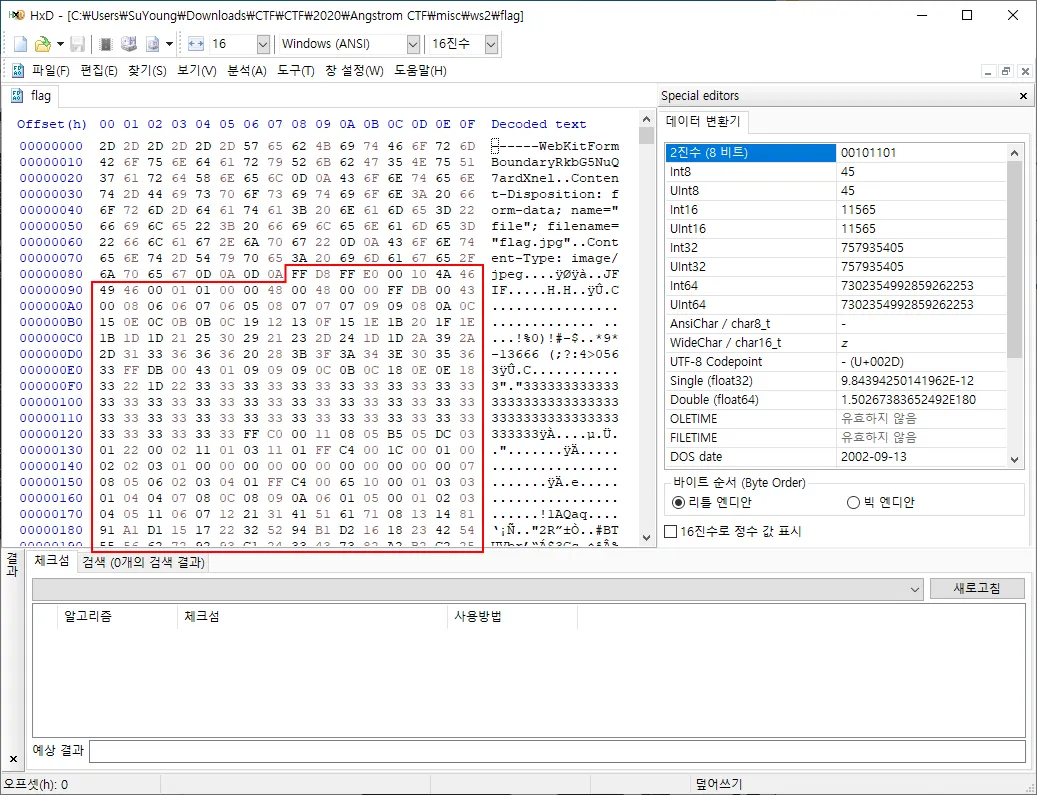Select the 2진수 (8 비트) row
The width and height of the screenshot is (1037, 795).
coord(836,153)
